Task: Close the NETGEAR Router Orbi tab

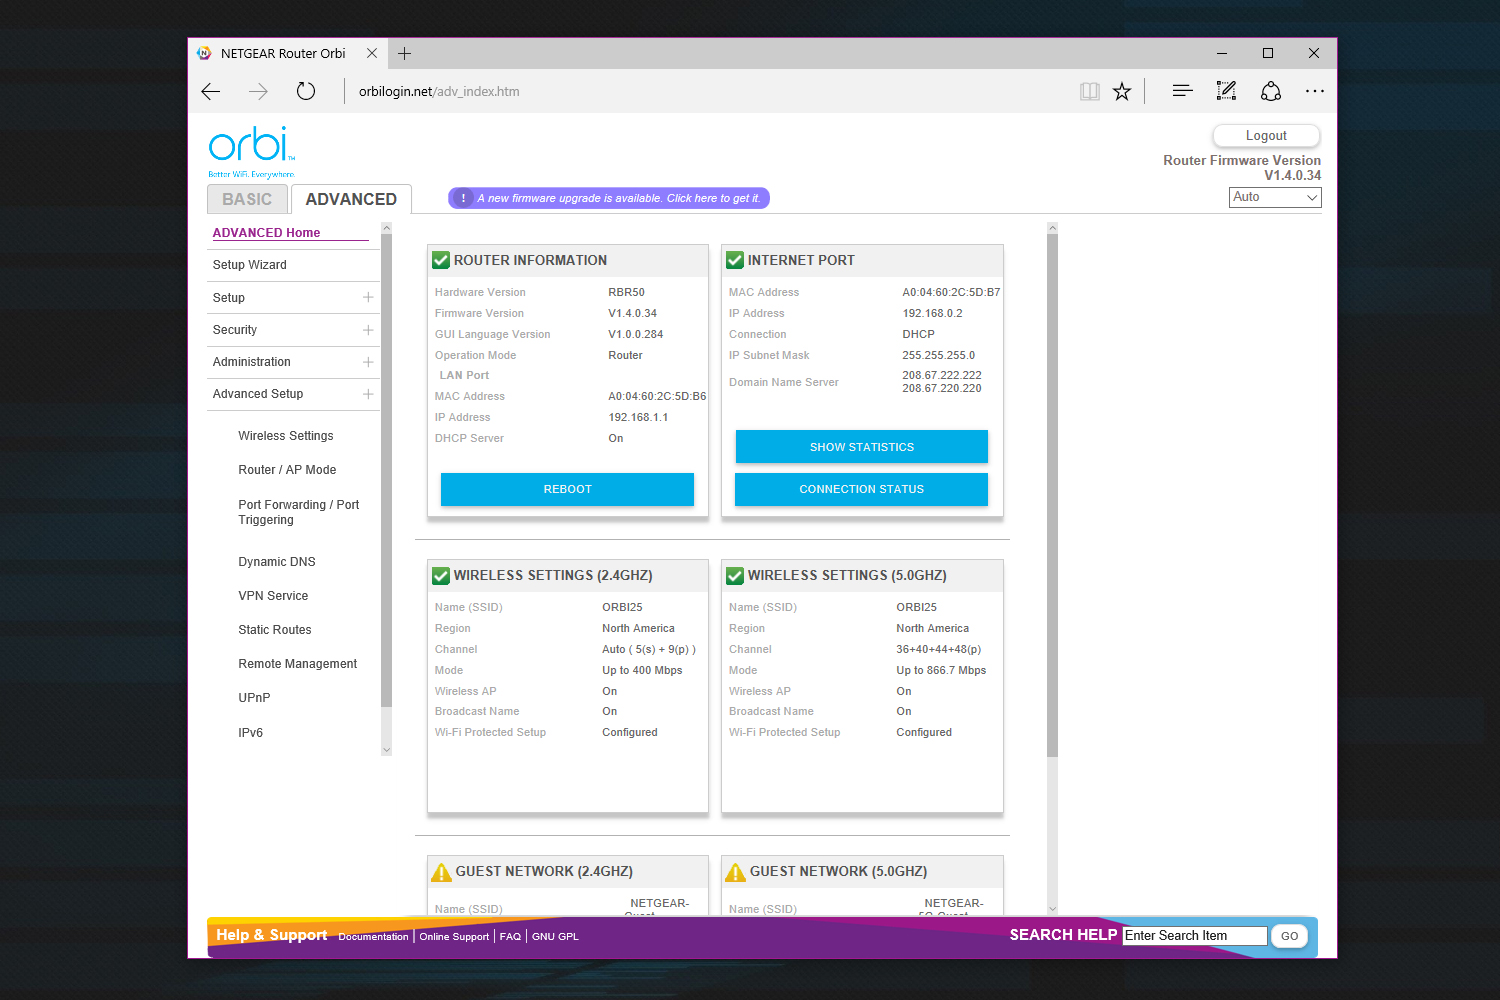Action: tap(372, 53)
